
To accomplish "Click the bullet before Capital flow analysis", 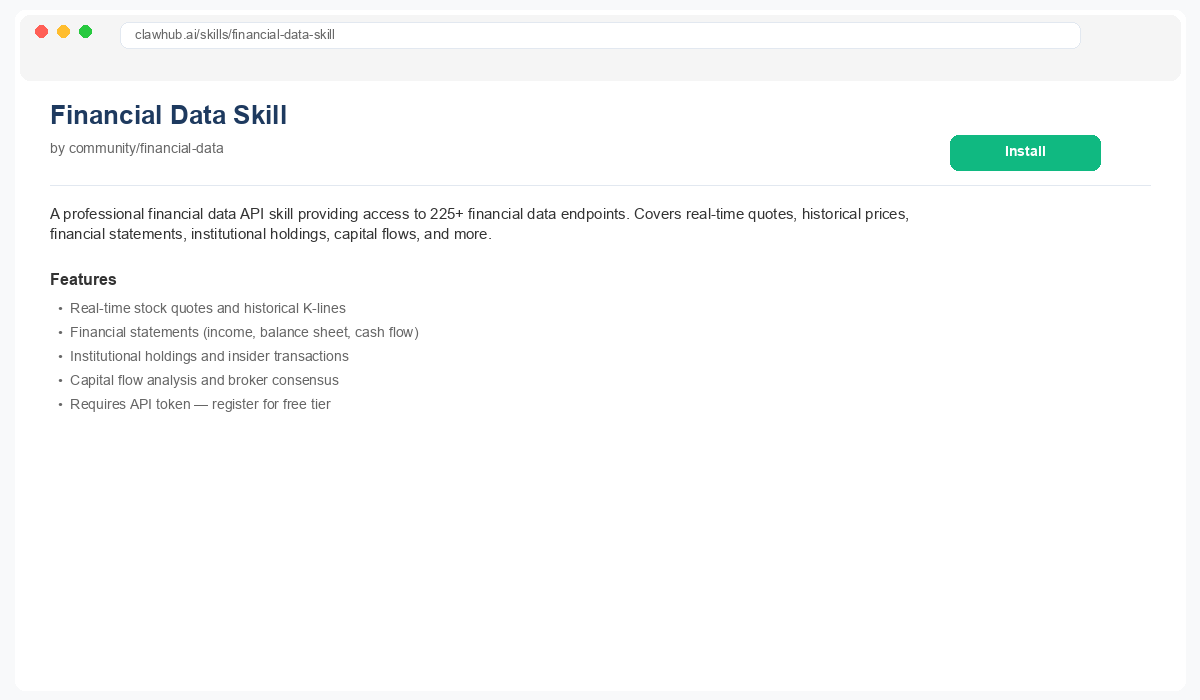I will pyautogui.click(x=60, y=381).
